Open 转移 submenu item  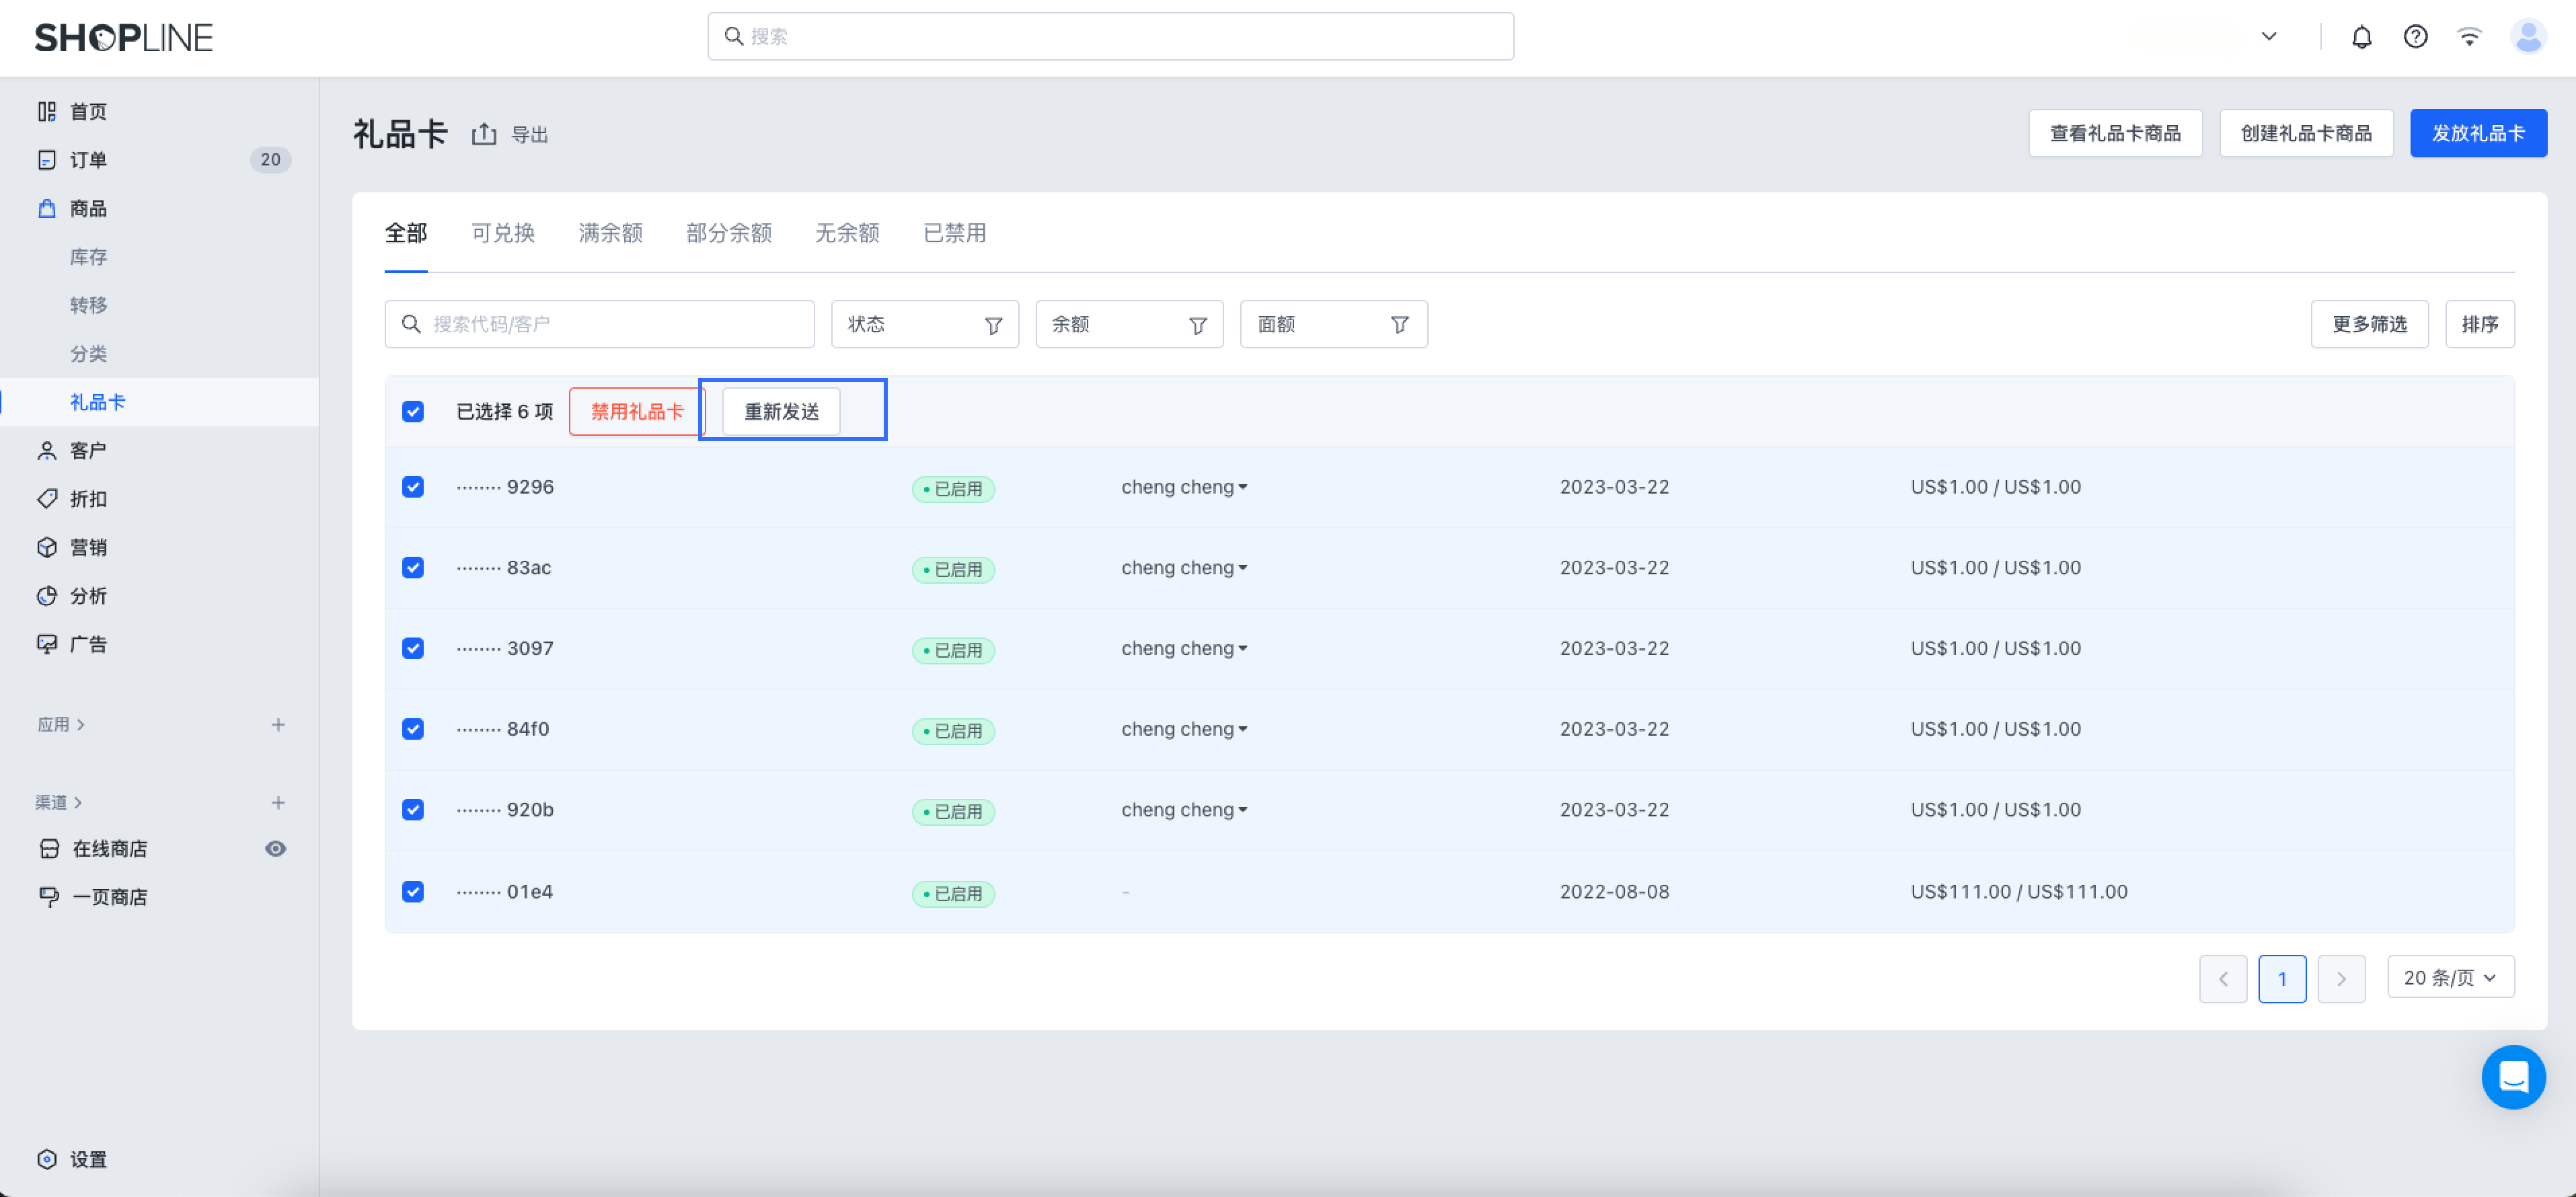point(88,305)
